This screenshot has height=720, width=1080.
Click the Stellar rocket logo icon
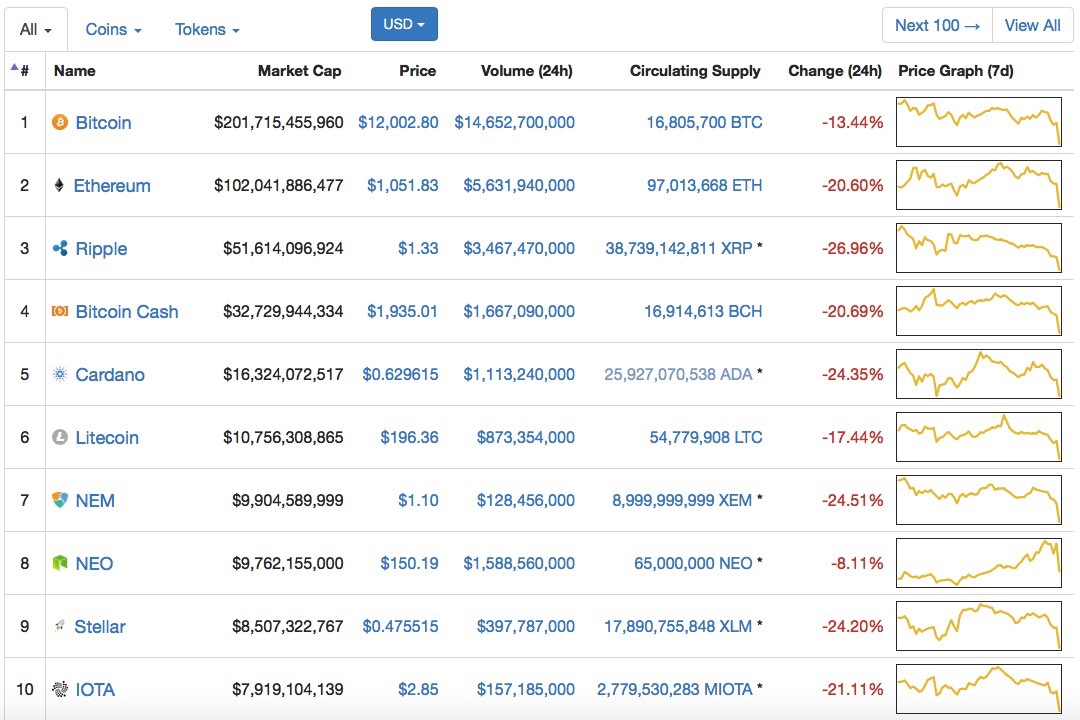(59, 626)
